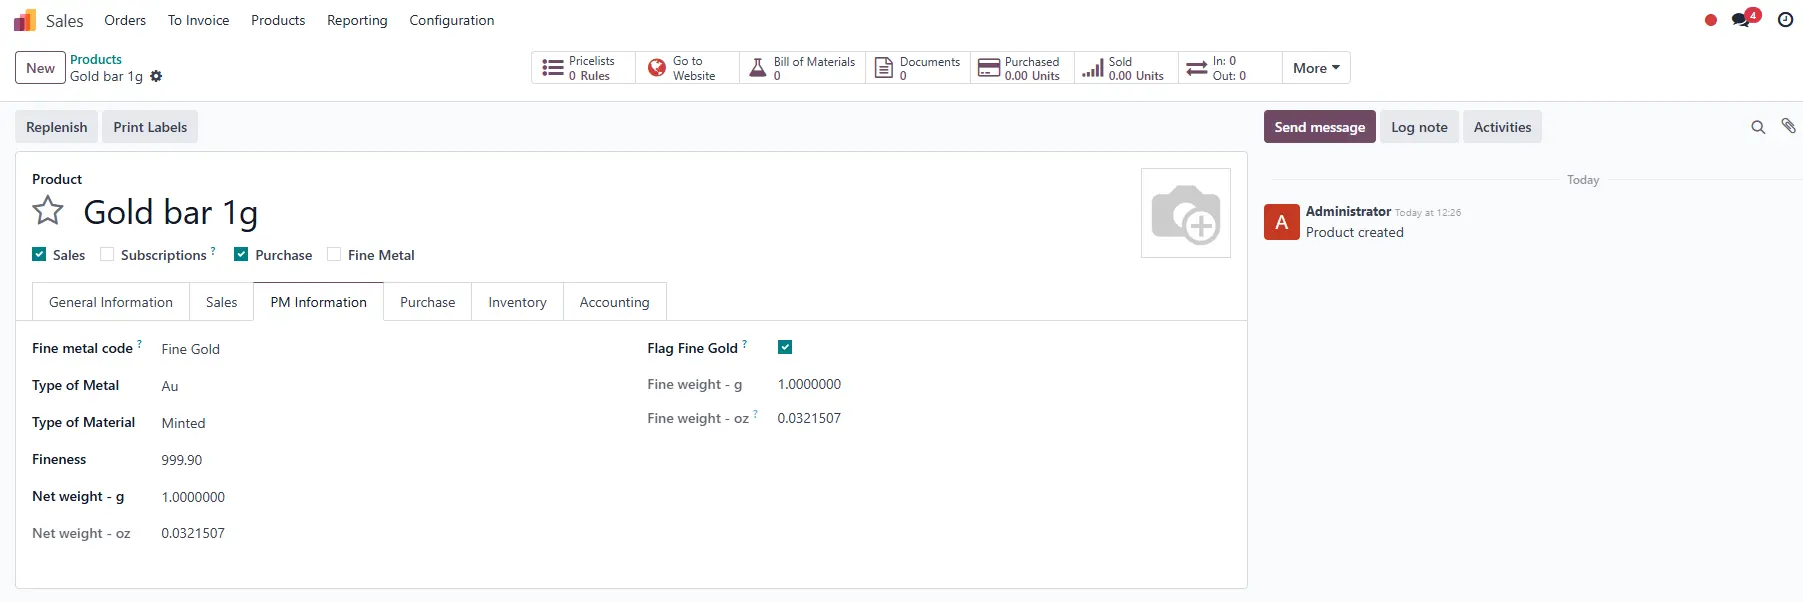Open the Odoo apps home icon
The image size is (1803, 602).
tap(25, 20)
